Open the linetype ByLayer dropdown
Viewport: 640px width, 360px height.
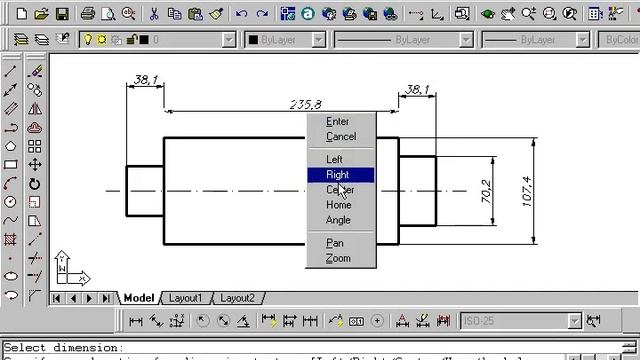click(x=466, y=40)
